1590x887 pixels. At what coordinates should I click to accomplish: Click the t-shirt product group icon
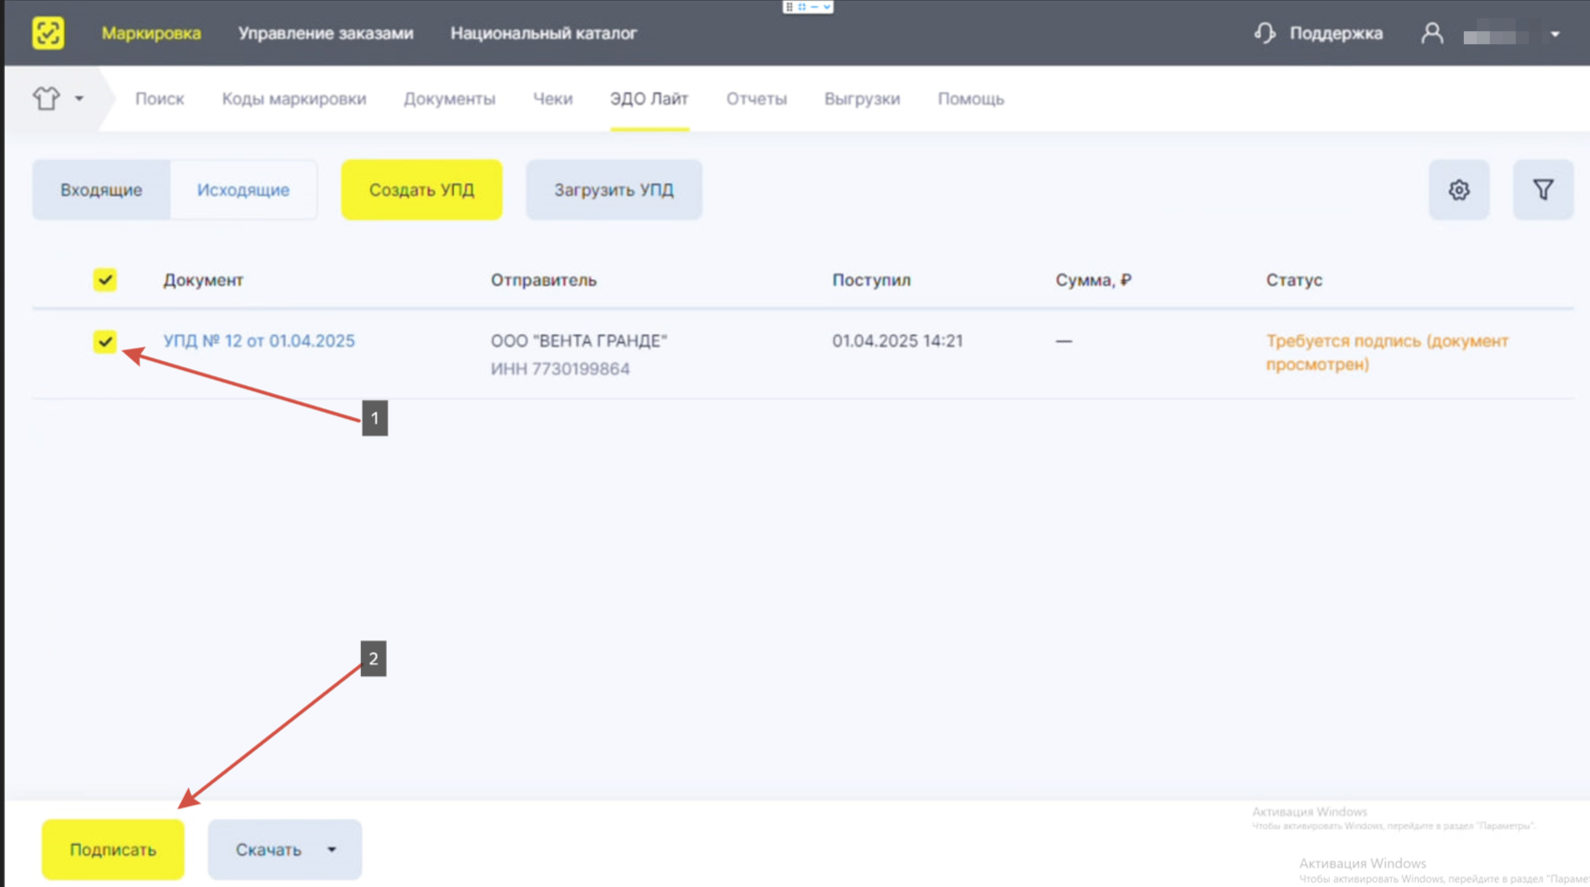46,98
